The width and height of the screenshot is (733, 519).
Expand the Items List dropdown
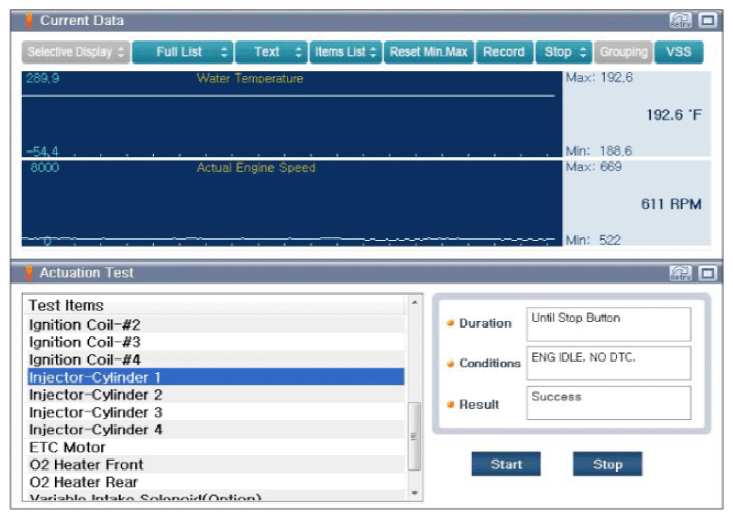point(345,52)
